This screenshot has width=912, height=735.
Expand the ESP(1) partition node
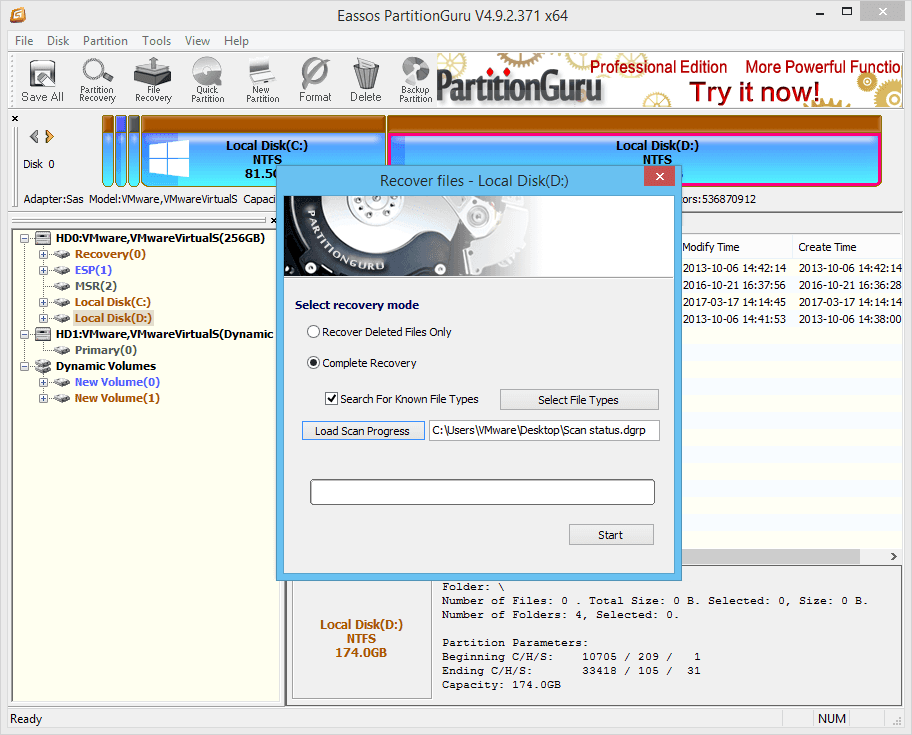(x=43, y=270)
